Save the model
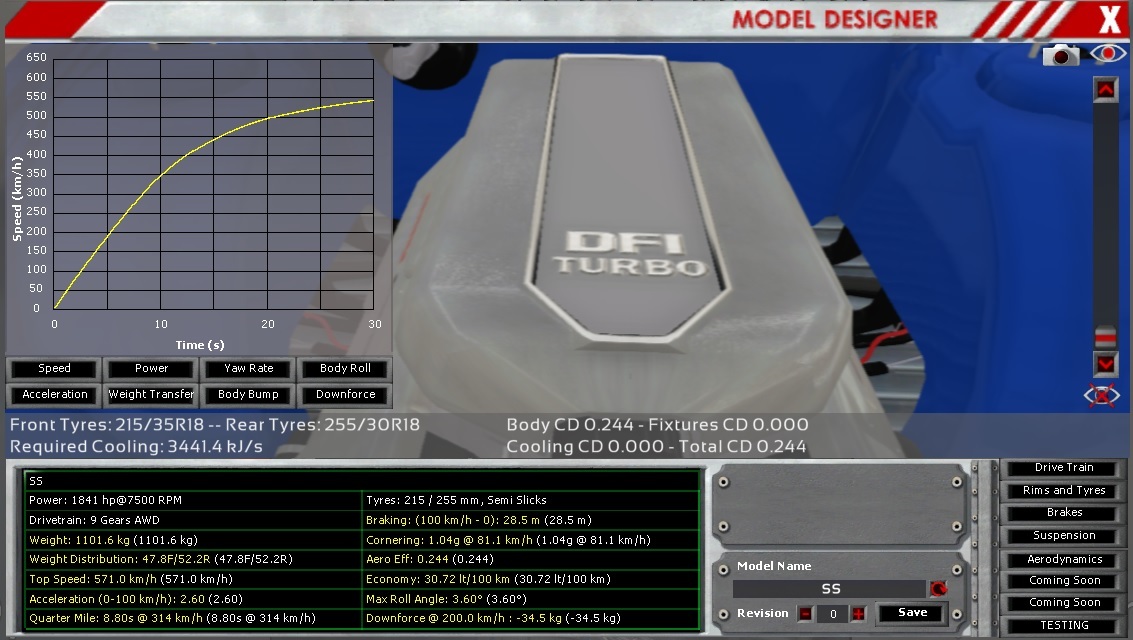Image resolution: width=1133 pixels, height=640 pixels. [912, 613]
